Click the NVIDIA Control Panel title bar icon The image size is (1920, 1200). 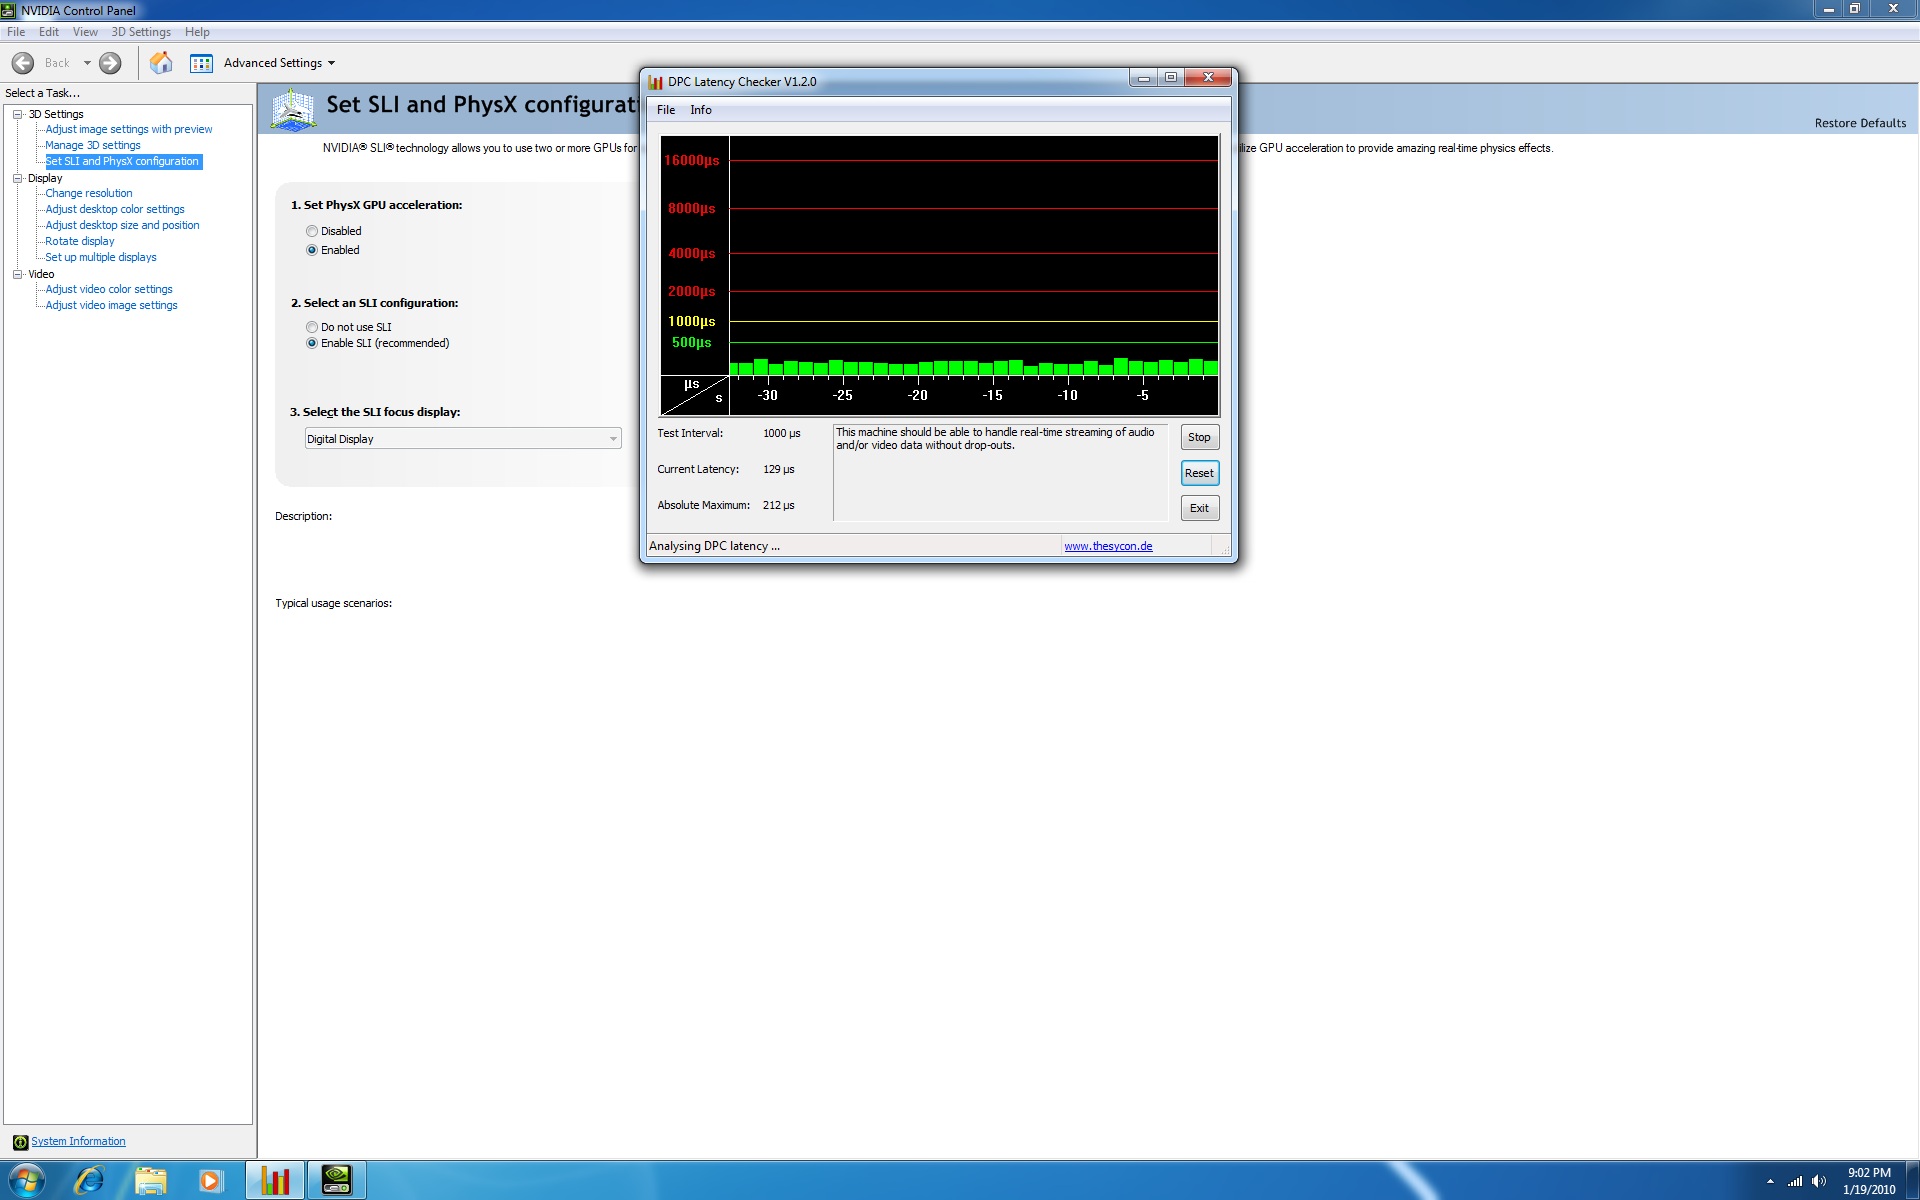pyautogui.click(x=9, y=10)
